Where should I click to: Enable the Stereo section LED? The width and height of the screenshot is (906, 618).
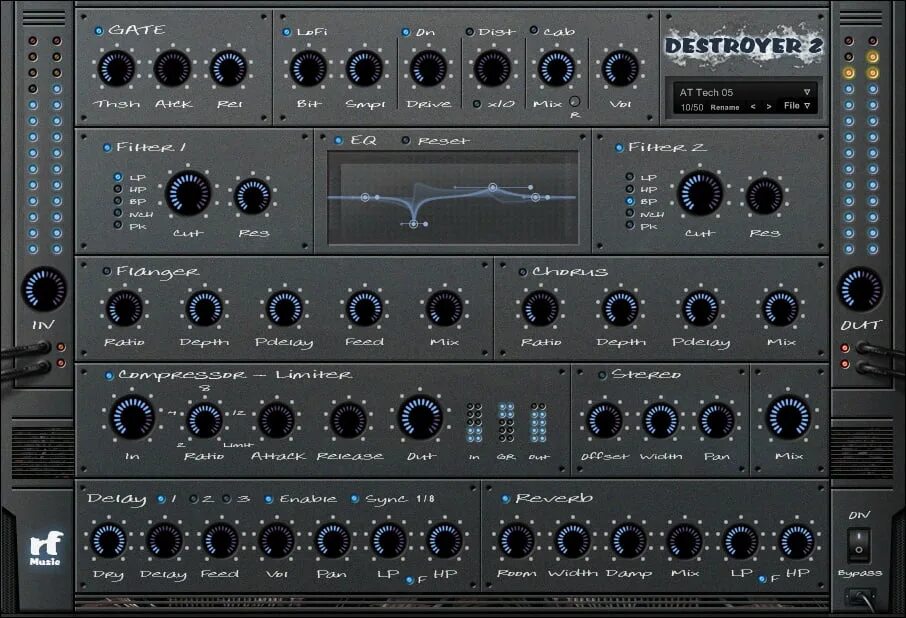coord(602,375)
